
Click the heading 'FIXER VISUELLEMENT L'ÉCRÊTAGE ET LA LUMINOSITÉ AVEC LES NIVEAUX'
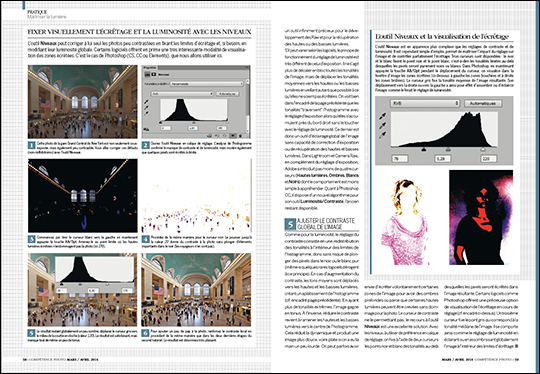tap(139, 32)
